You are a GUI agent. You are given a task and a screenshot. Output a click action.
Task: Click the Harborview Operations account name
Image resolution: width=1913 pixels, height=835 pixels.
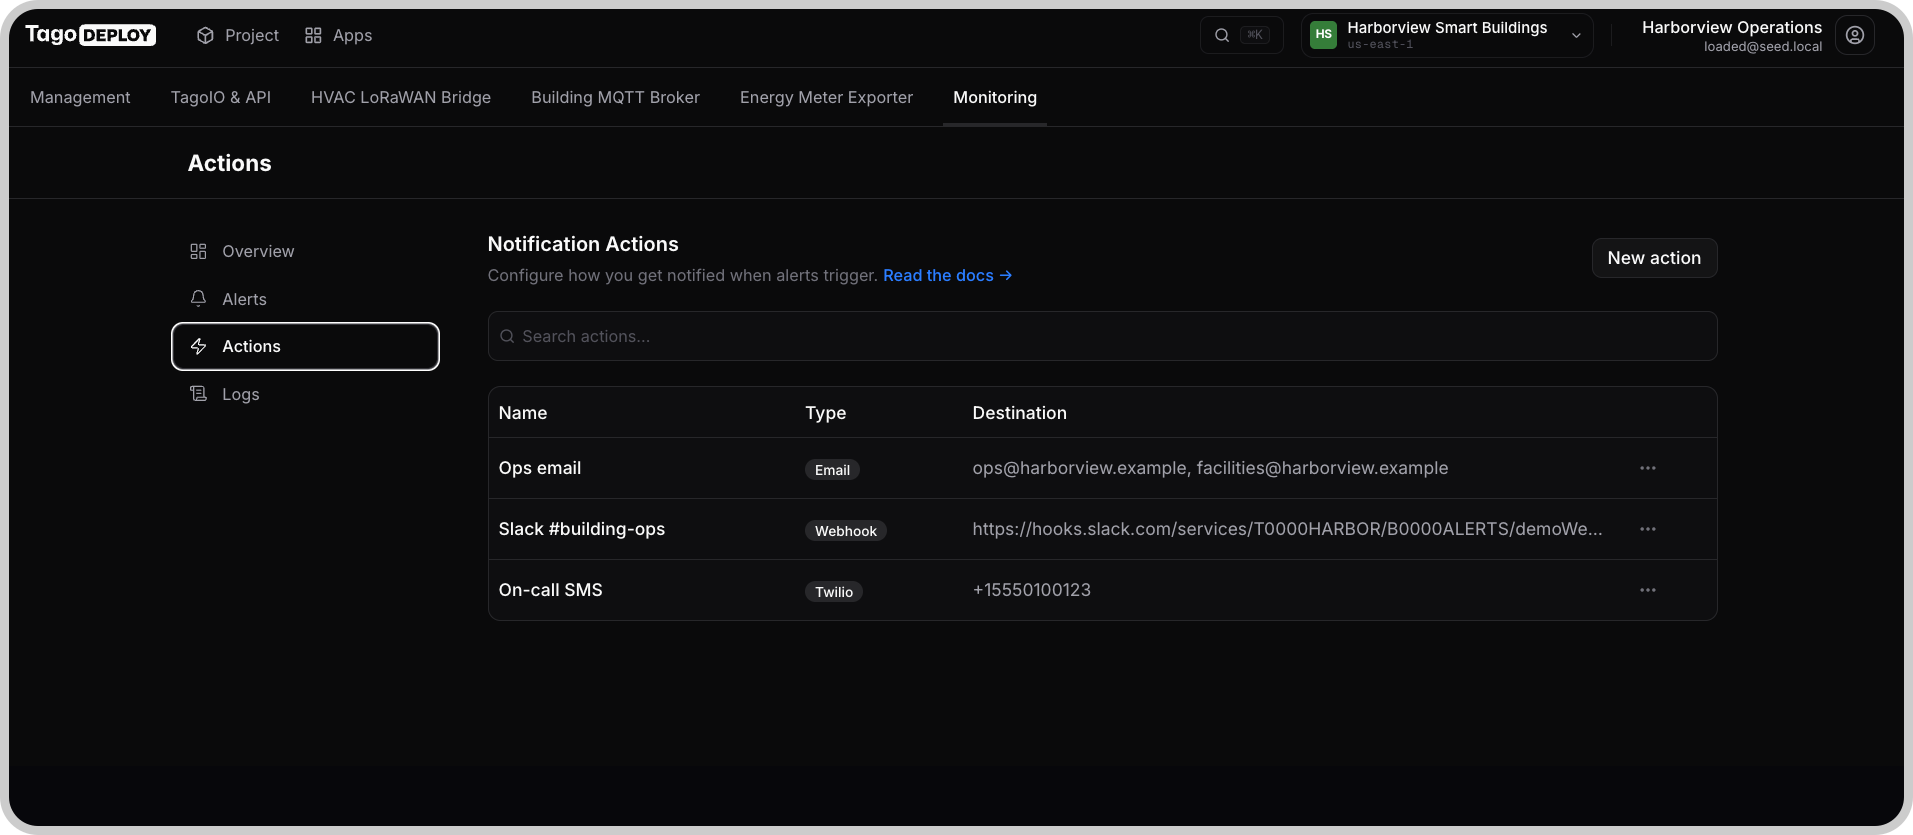(x=1731, y=27)
